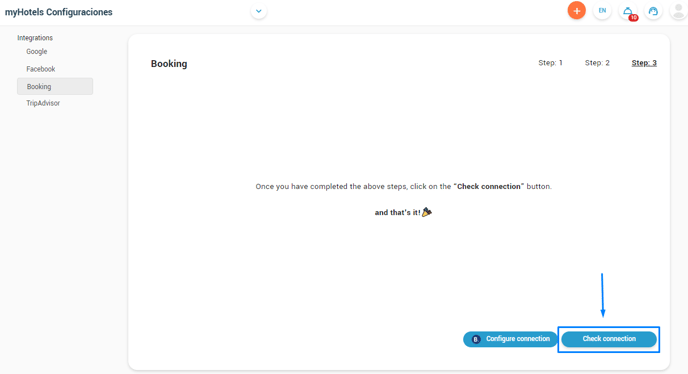Image resolution: width=688 pixels, height=374 pixels.
Task: Click the Configure connection button
Action: click(510, 339)
